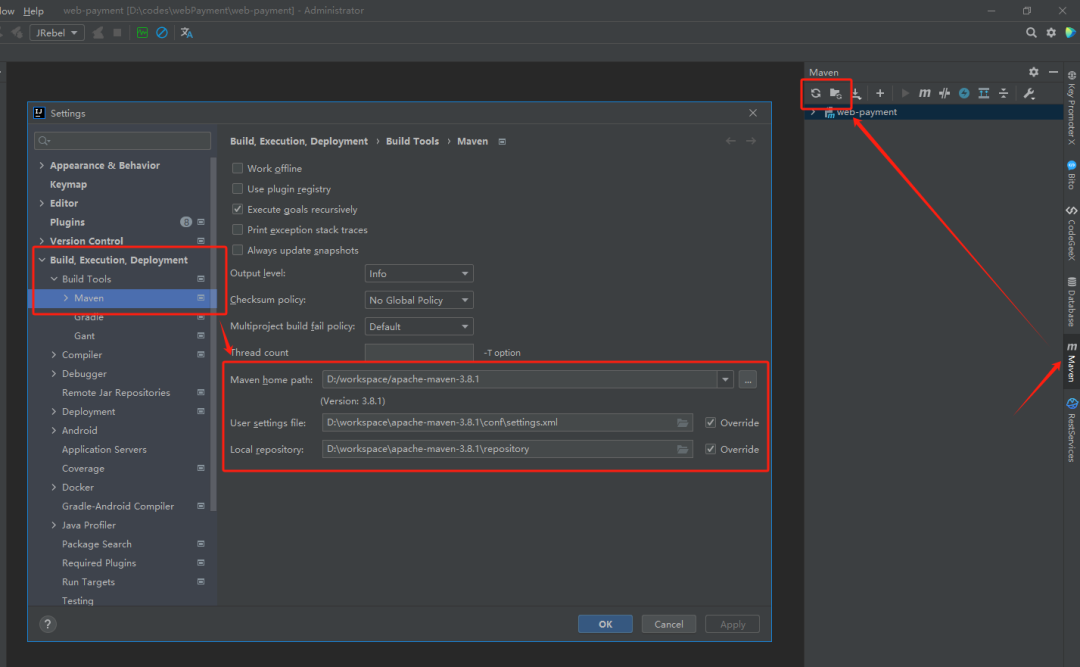Open CodeGeeX side tool tab
The height and width of the screenshot is (667, 1080).
coord(1071,233)
